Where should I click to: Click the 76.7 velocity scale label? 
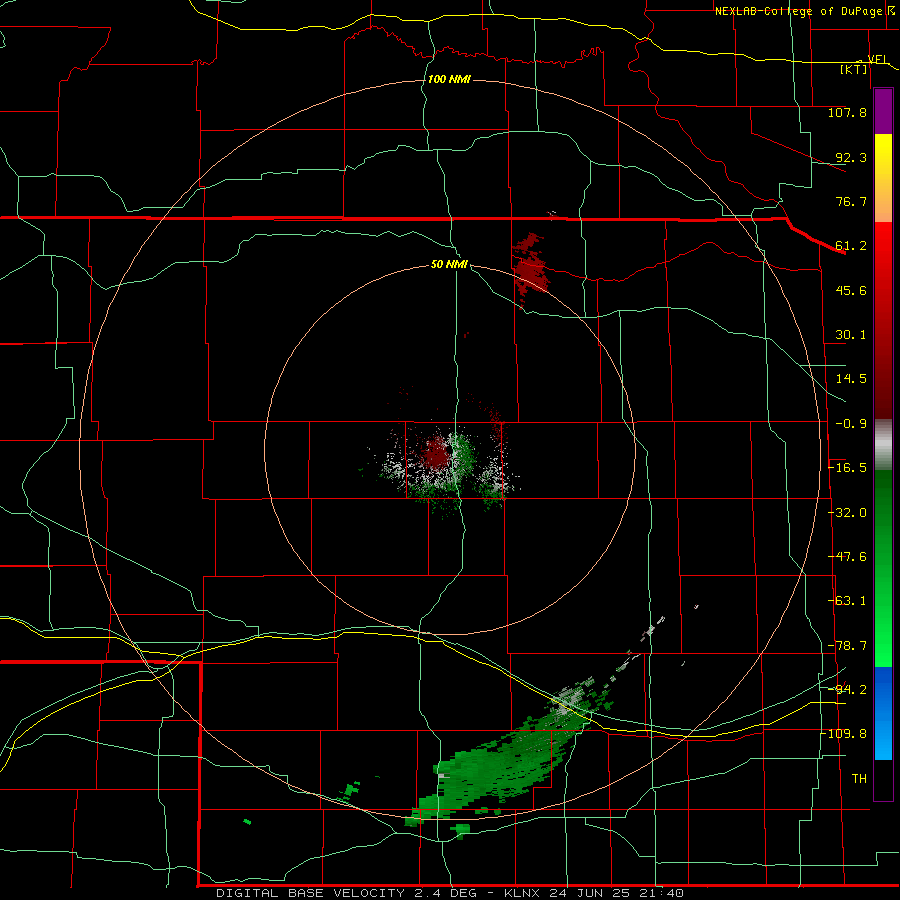click(x=851, y=201)
